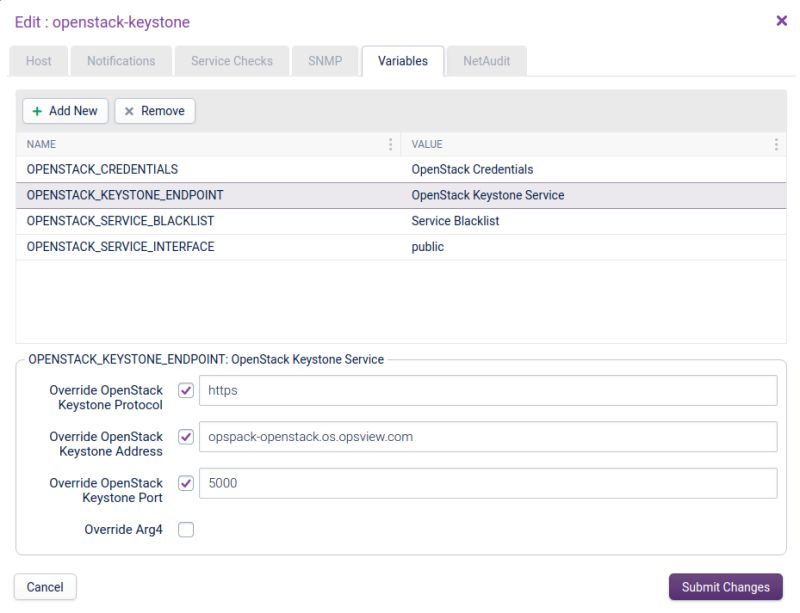Image resolution: width=800 pixels, height=613 pixels.
Task: Focus the Keystone Port input field
Action: point(488,483)
